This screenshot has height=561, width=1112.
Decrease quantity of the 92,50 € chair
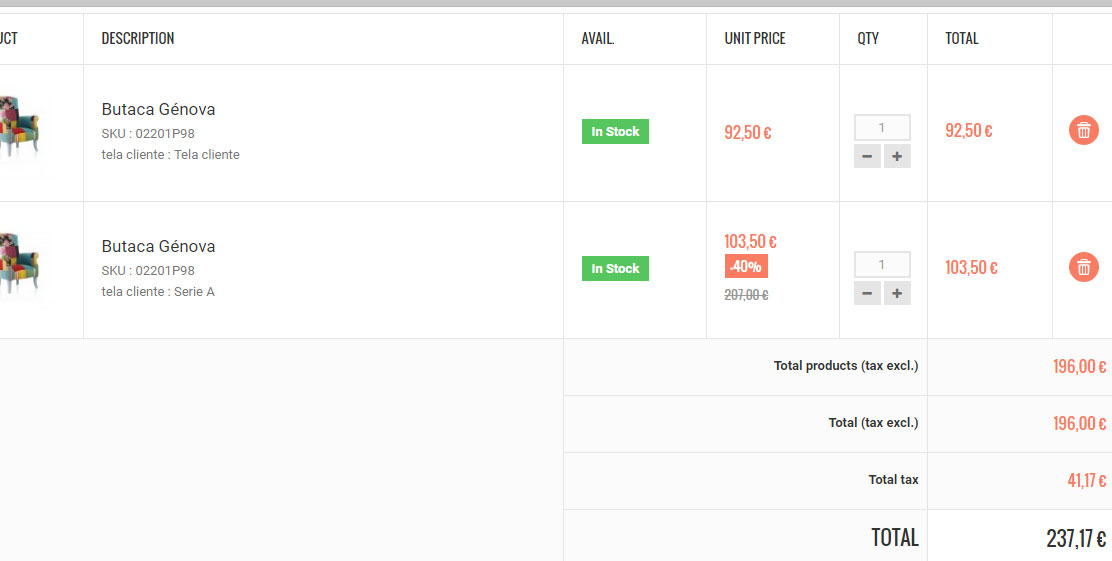(867, 156)
